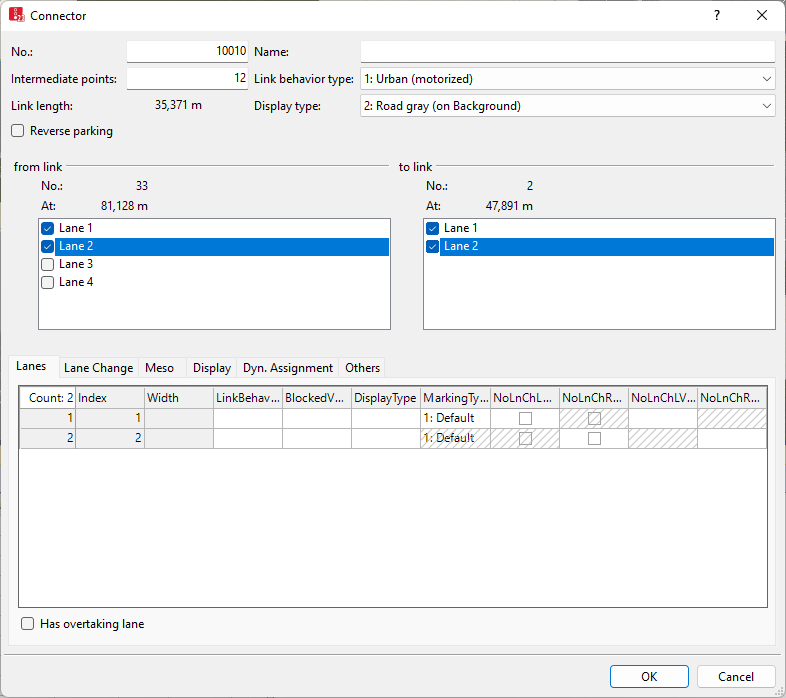The image size is (786, 698).
Task: Enable the Reverse parking checkbox
Action: pyautogui.click(x=18, y=131)
